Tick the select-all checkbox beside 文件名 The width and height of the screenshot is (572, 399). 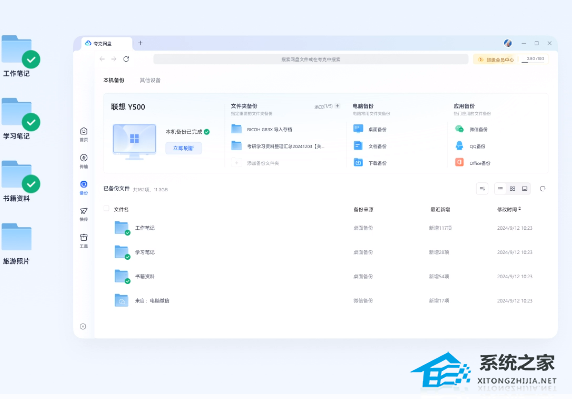point(106,209)
